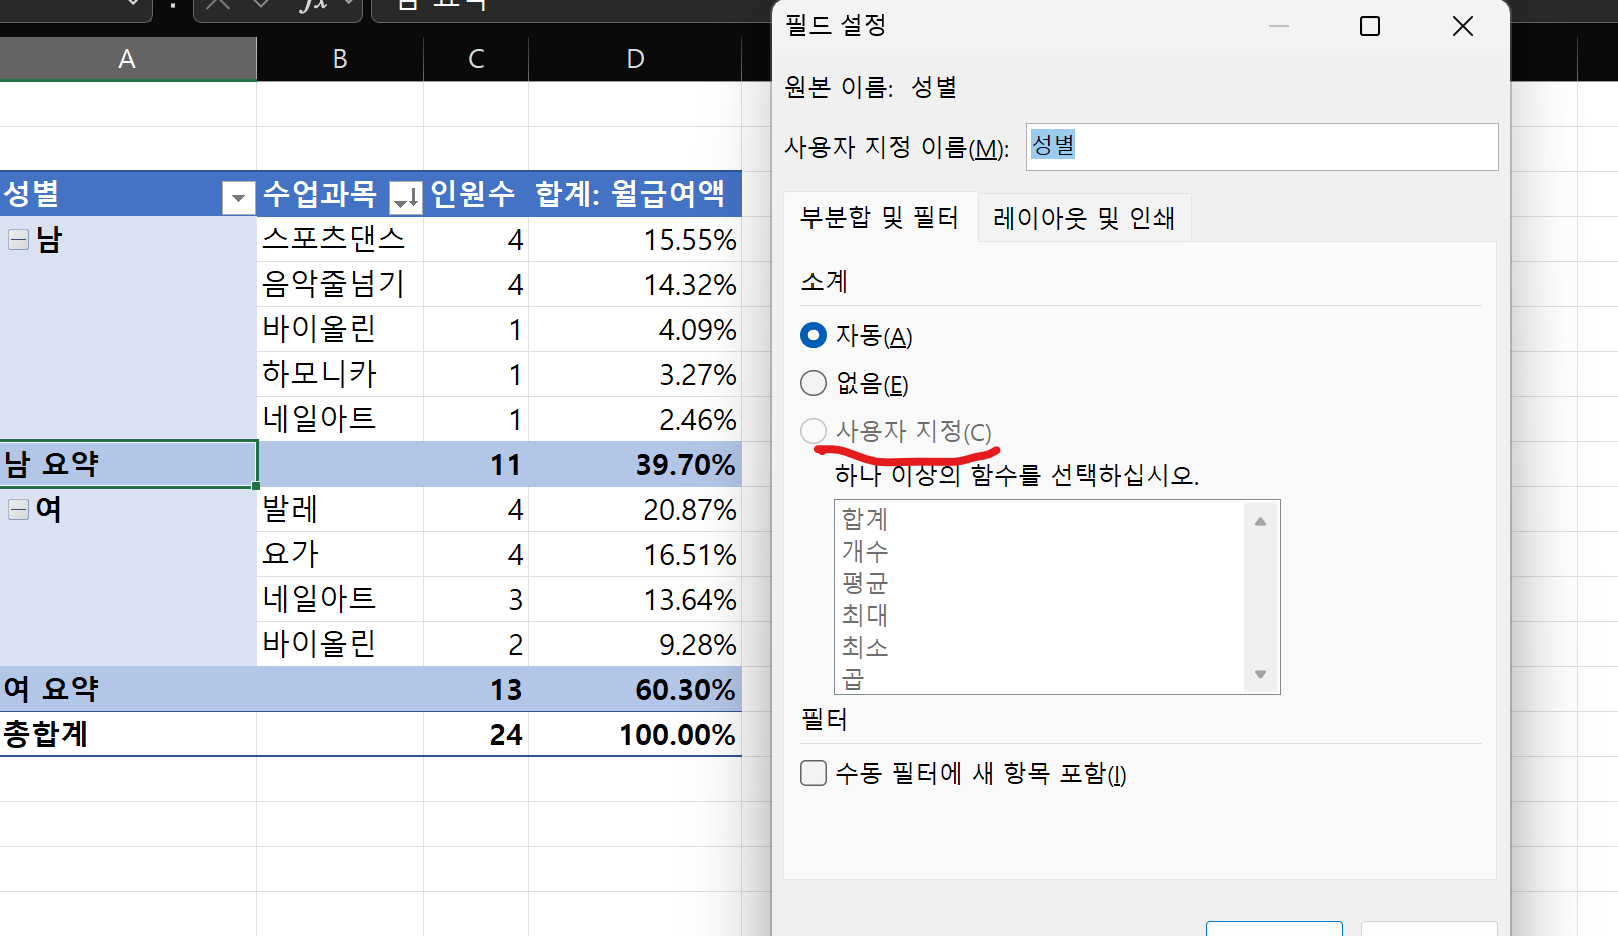Screen dimensions: 1618x936
Task: Switch to the 부분합 및 필터 tab
Action: point(879,218)
